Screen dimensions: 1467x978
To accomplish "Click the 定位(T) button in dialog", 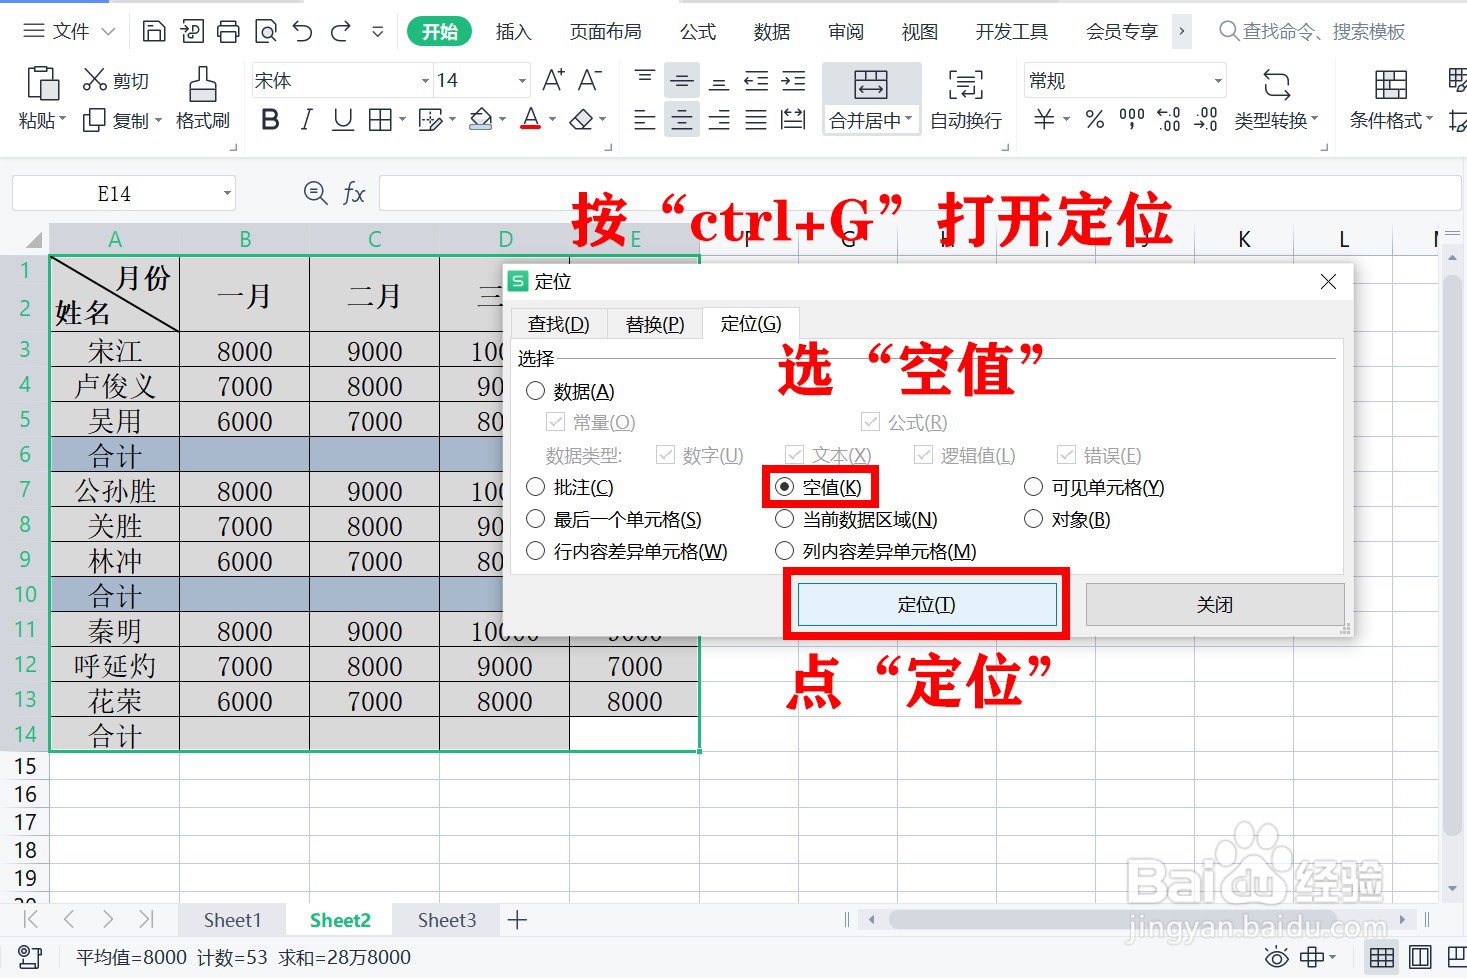I will pos(927,604).
